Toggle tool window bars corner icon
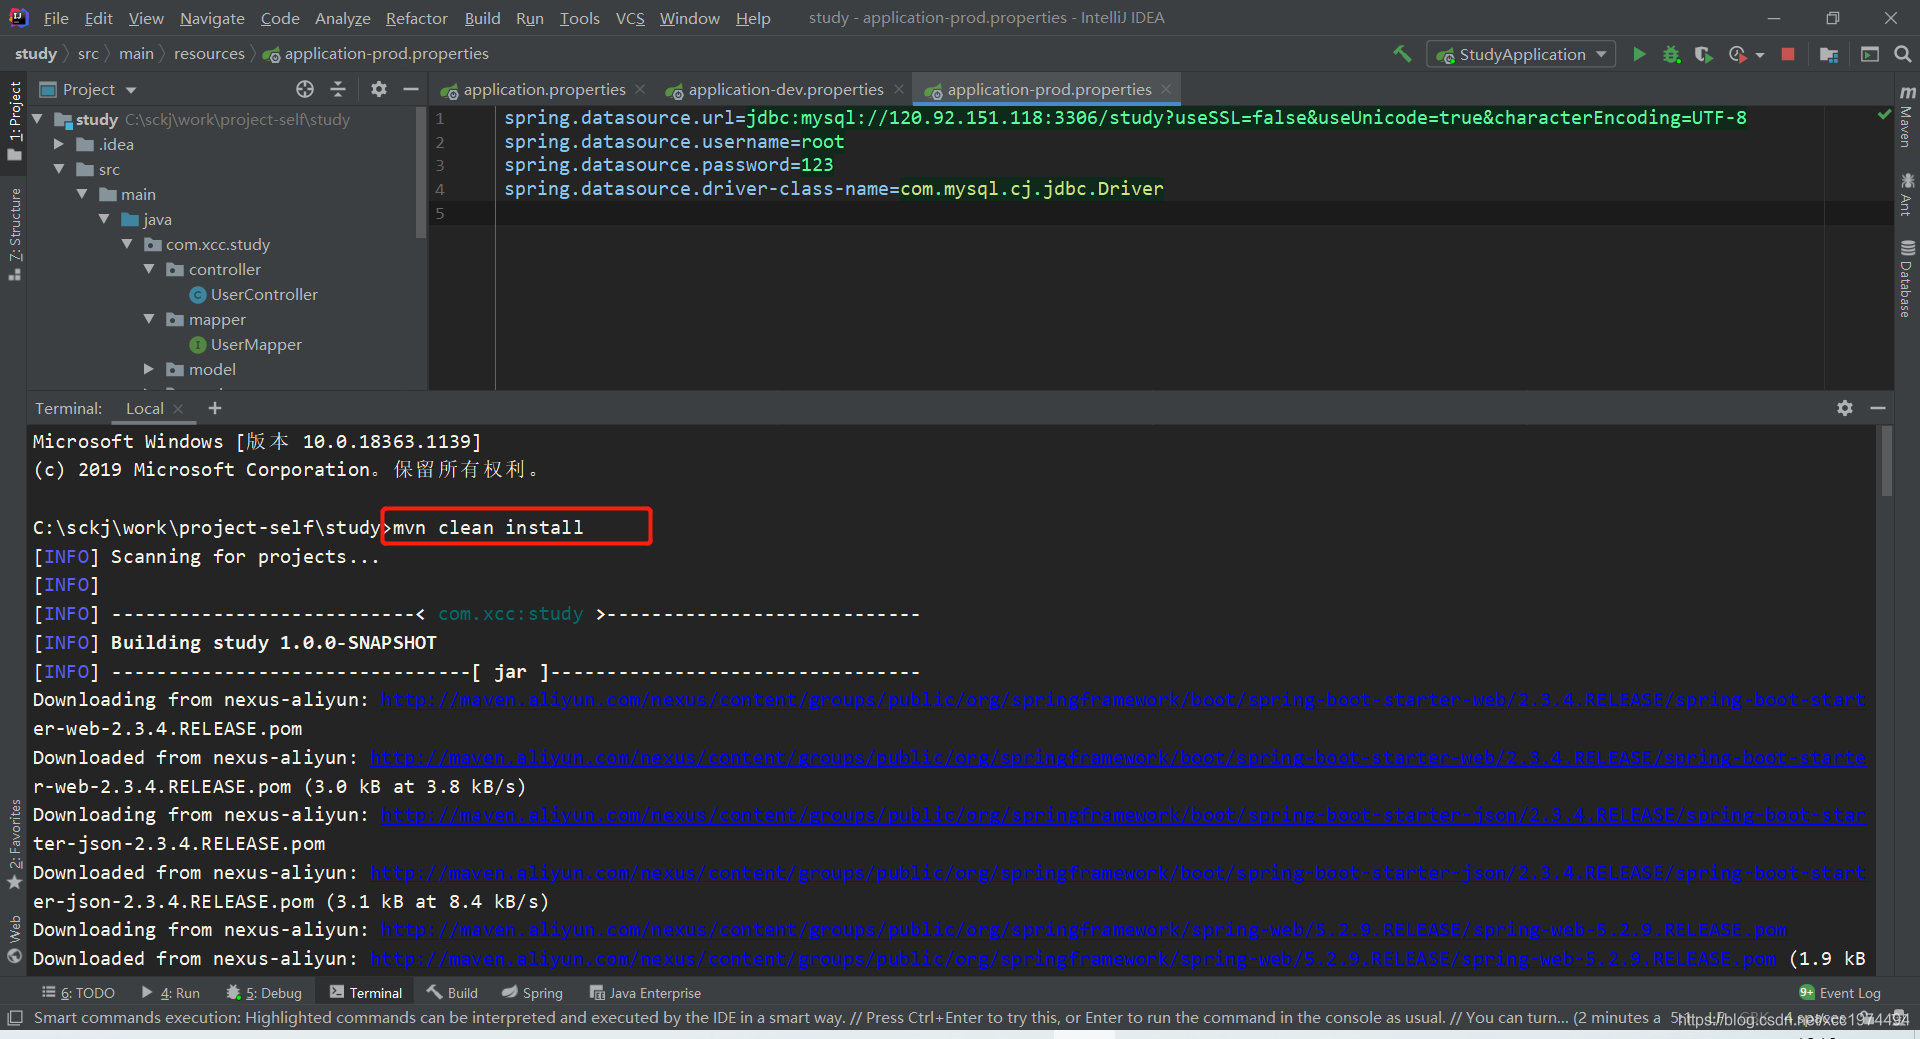 click(x=14, y=1018)
